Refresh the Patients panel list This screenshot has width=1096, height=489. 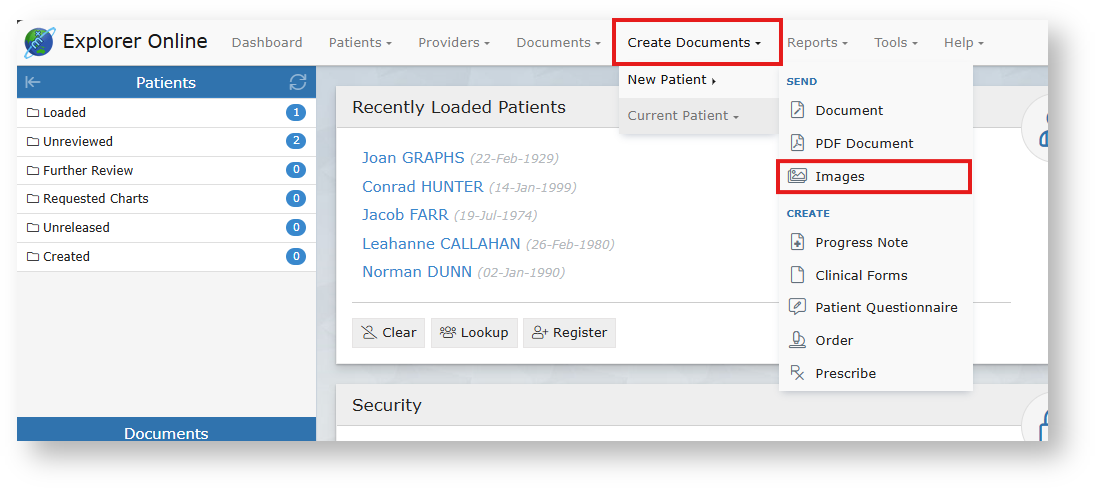pos(297,82)
